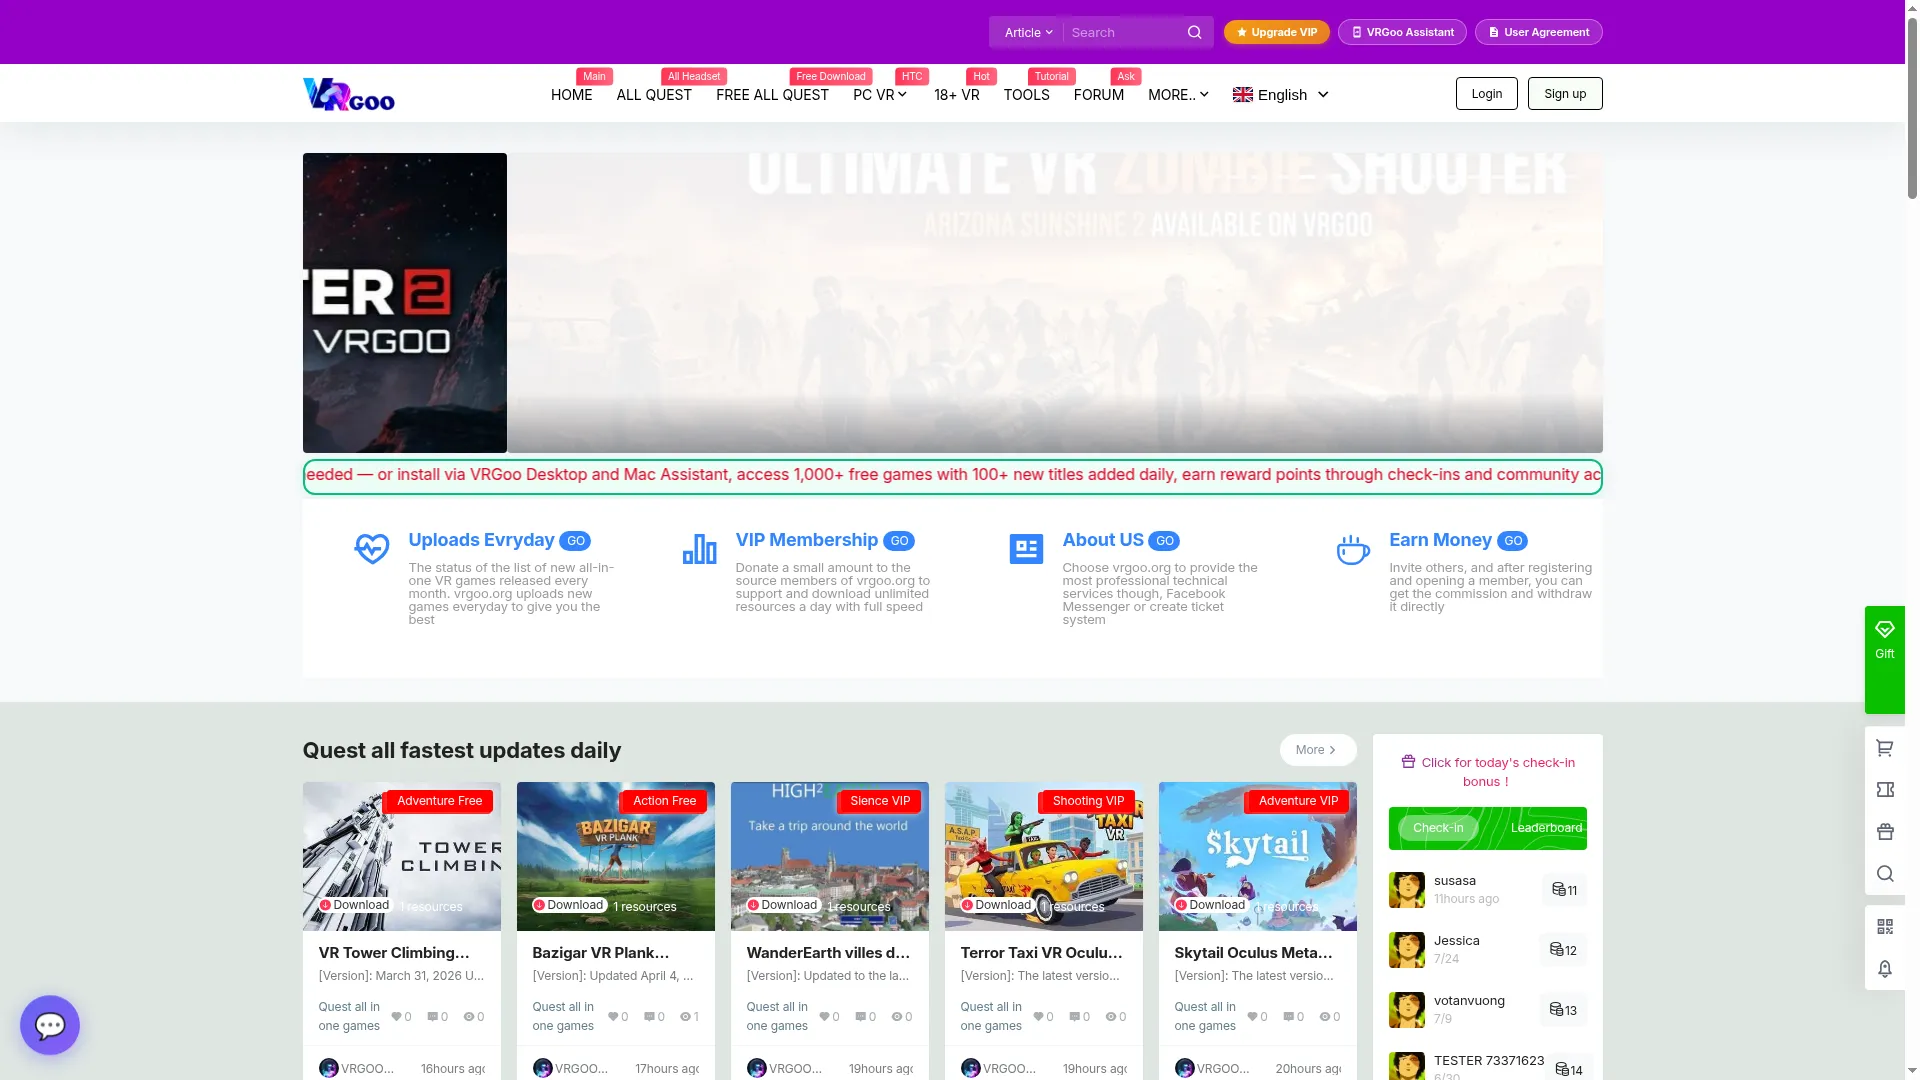Click the Upgrade VIP button
Screen dimensions: 1920x1080
[x=1277, y=32]
